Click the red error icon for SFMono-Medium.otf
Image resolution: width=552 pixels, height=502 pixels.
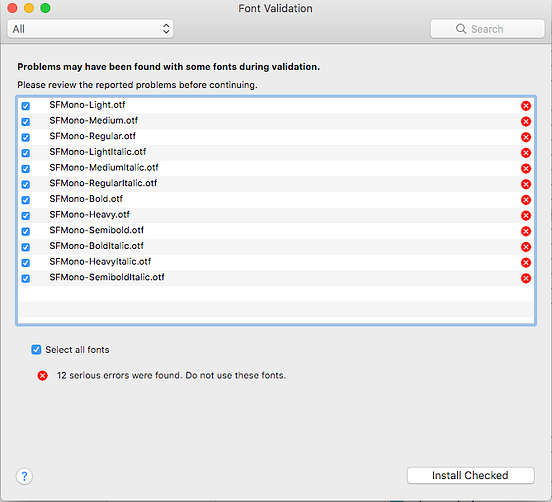pos(526,121)
